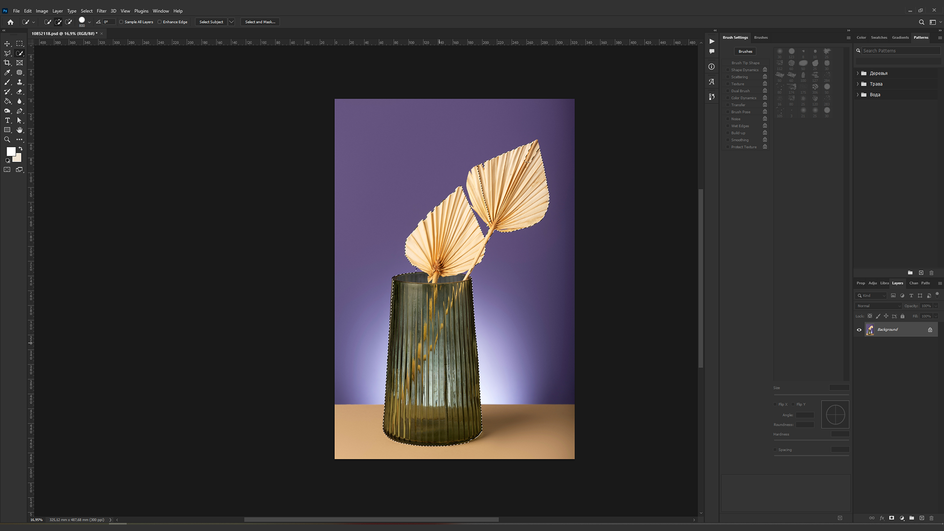This screenshot has width=944, height=531.
Task: Open the Image menu
Action: [x=42, y=11]
